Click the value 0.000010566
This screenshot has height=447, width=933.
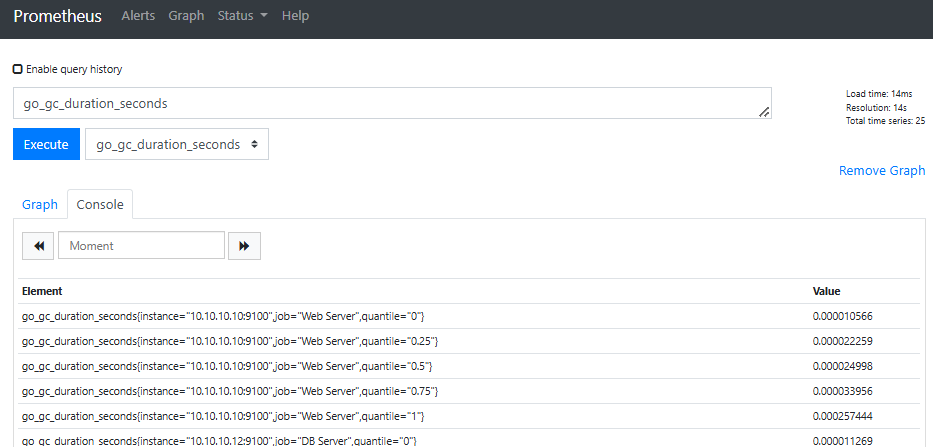[843, 316]
